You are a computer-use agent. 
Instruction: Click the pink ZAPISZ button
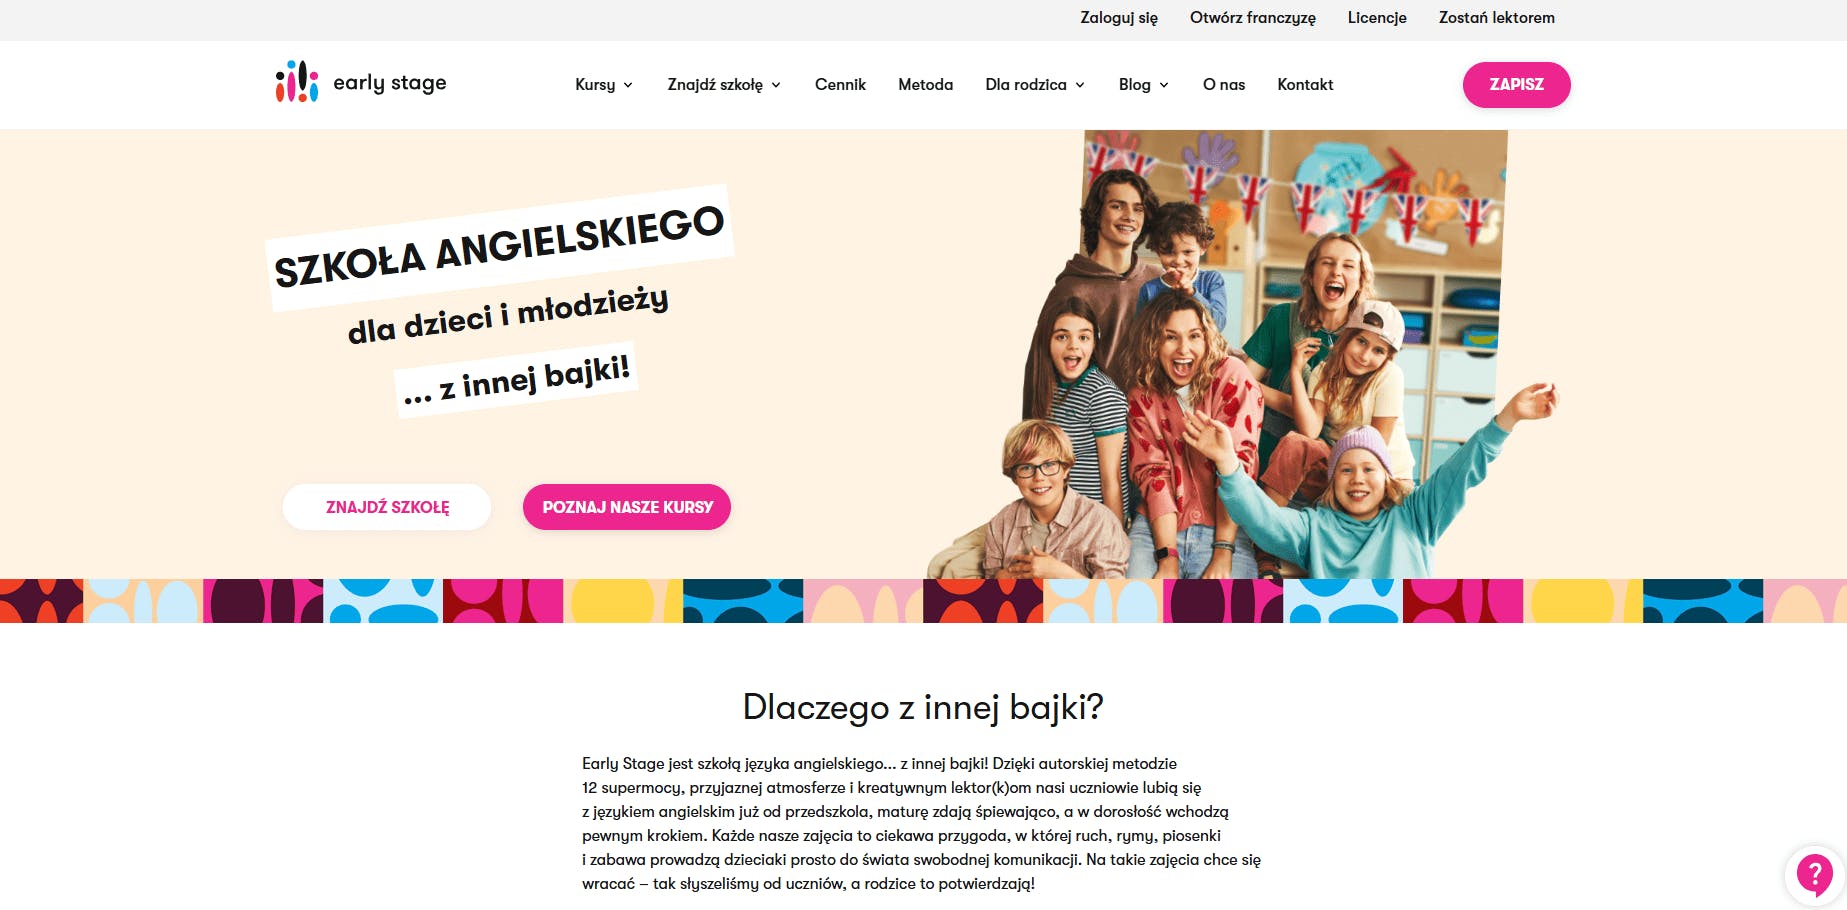click(x=1516, y=85)
